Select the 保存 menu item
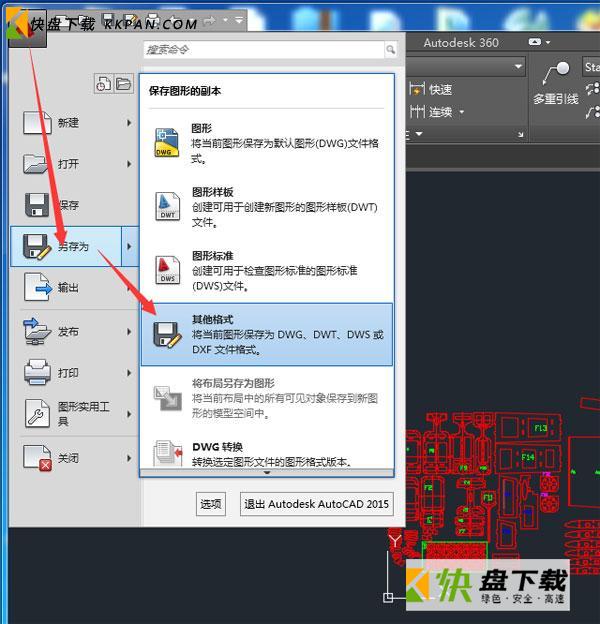Screen dimensions: 600x624 click(x=74, y=205)
